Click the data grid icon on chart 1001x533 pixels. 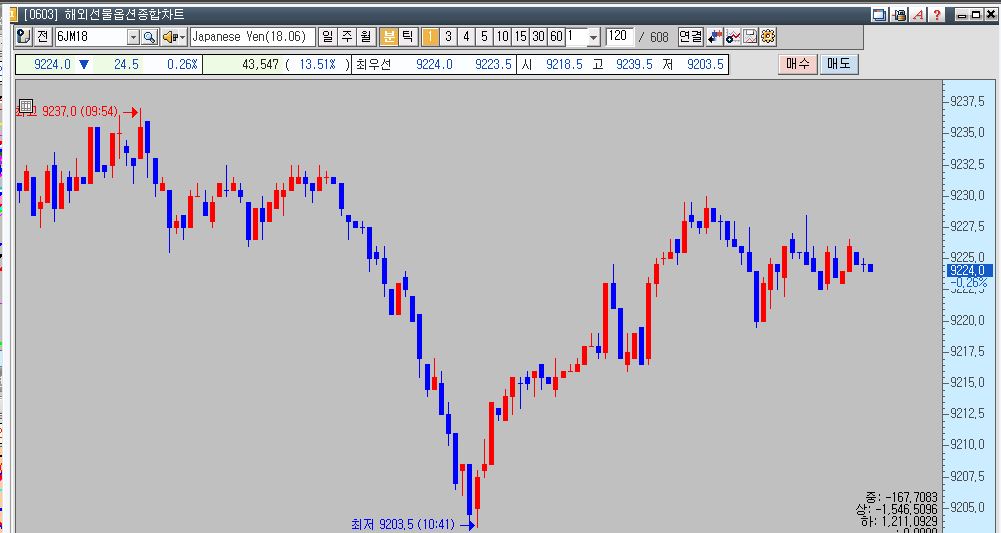tap(26, 106)
